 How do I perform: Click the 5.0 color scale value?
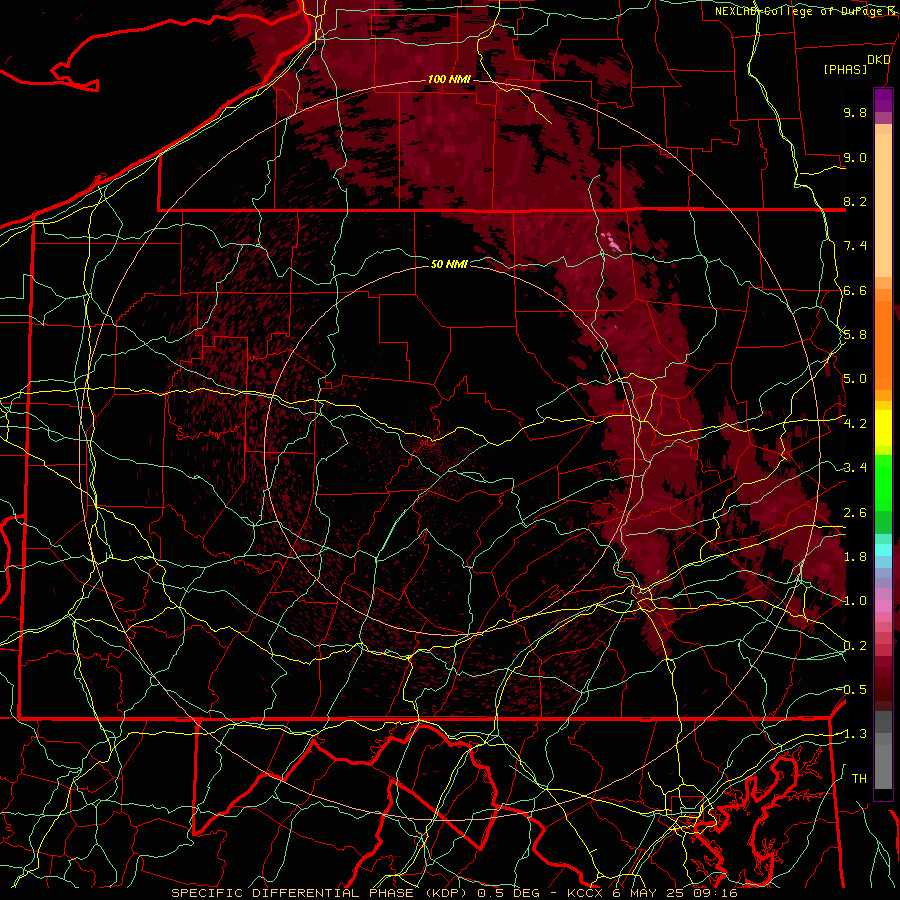point(855,379)
